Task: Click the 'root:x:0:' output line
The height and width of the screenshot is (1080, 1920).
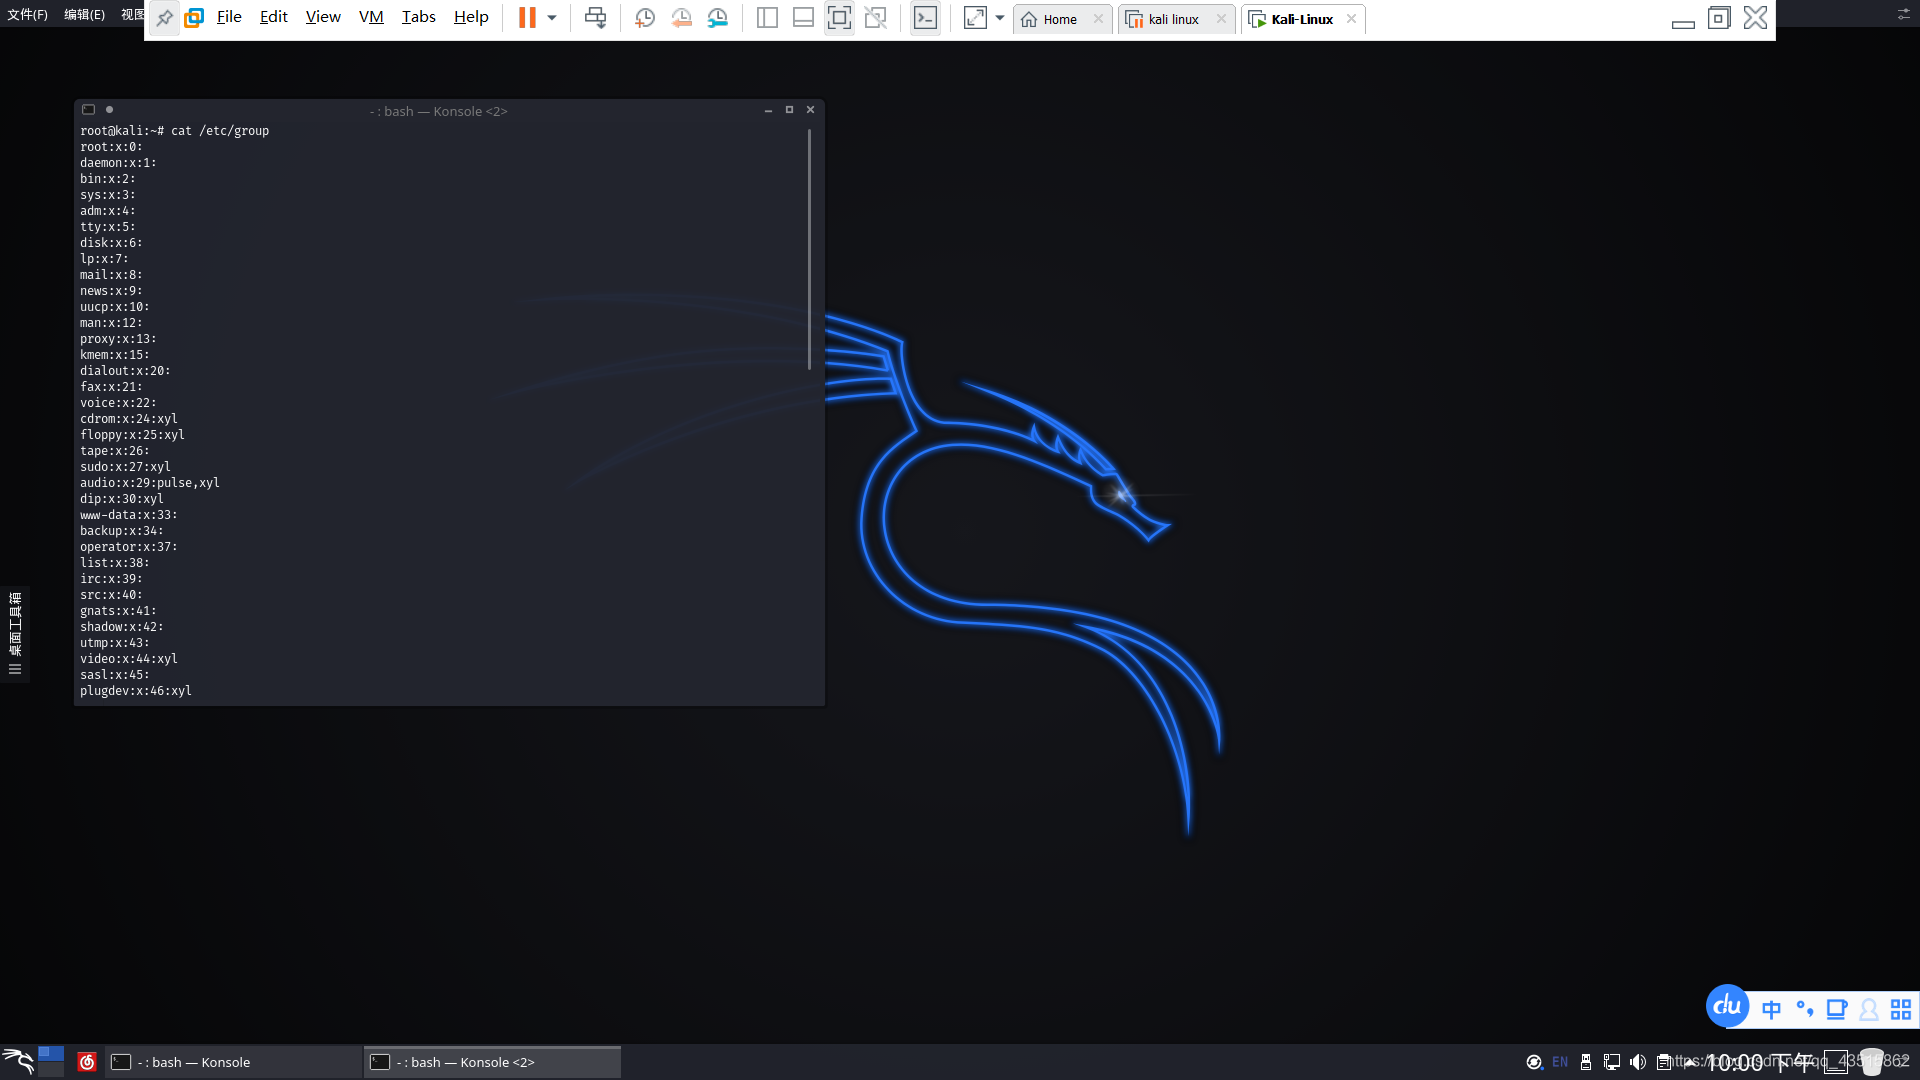Action: point(111,147)
